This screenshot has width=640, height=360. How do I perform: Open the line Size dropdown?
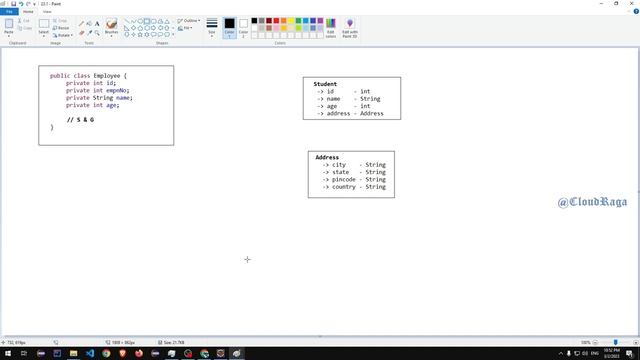(212, 28)
